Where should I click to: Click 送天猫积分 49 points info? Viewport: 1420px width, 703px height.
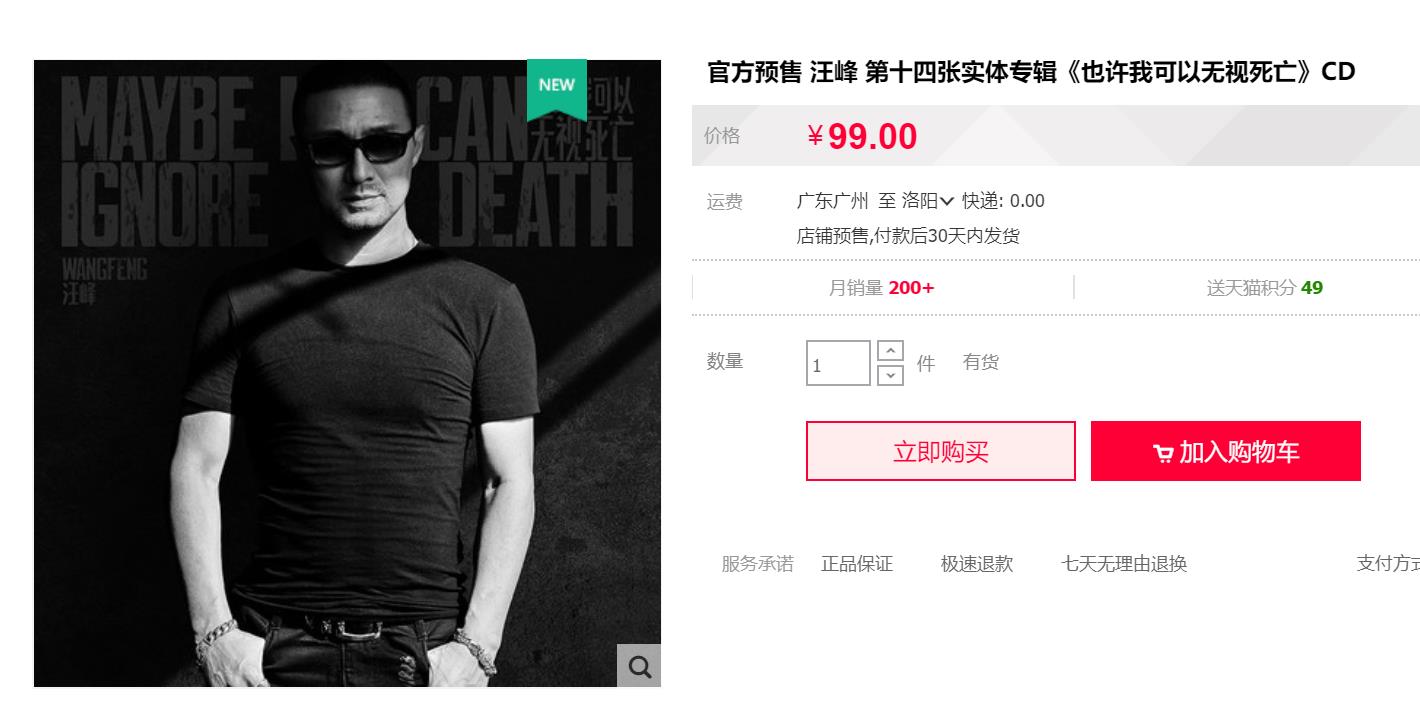tap(1265, 288)
